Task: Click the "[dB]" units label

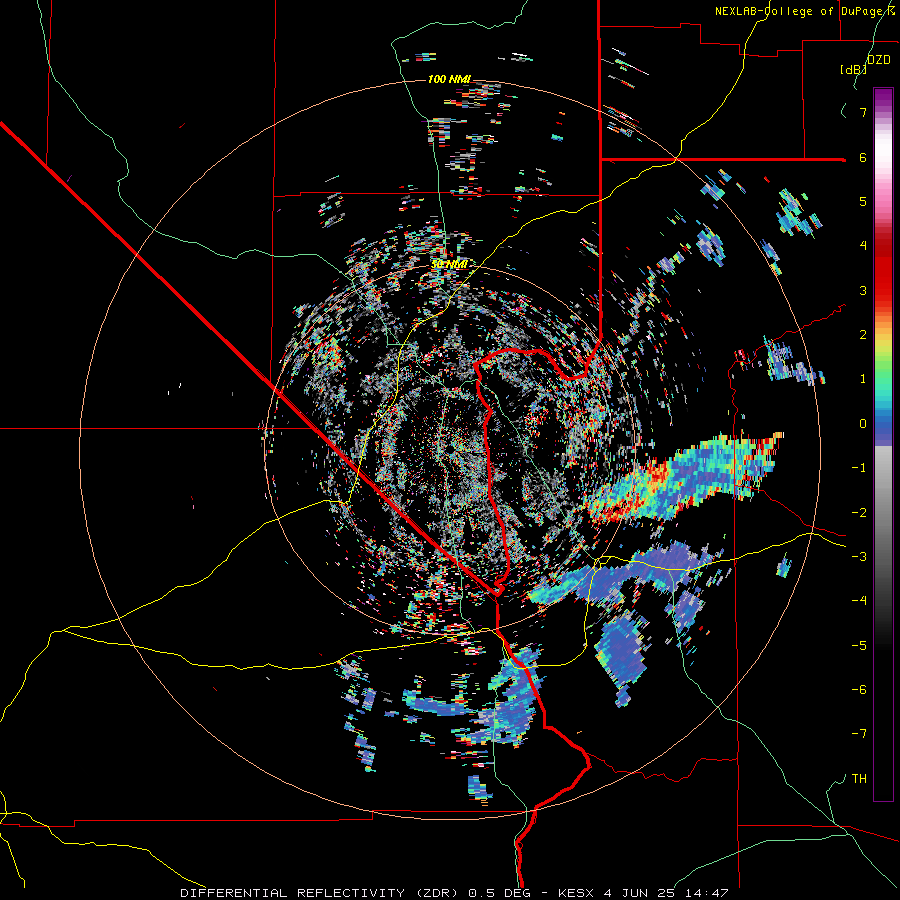Action: pos(853,69)
